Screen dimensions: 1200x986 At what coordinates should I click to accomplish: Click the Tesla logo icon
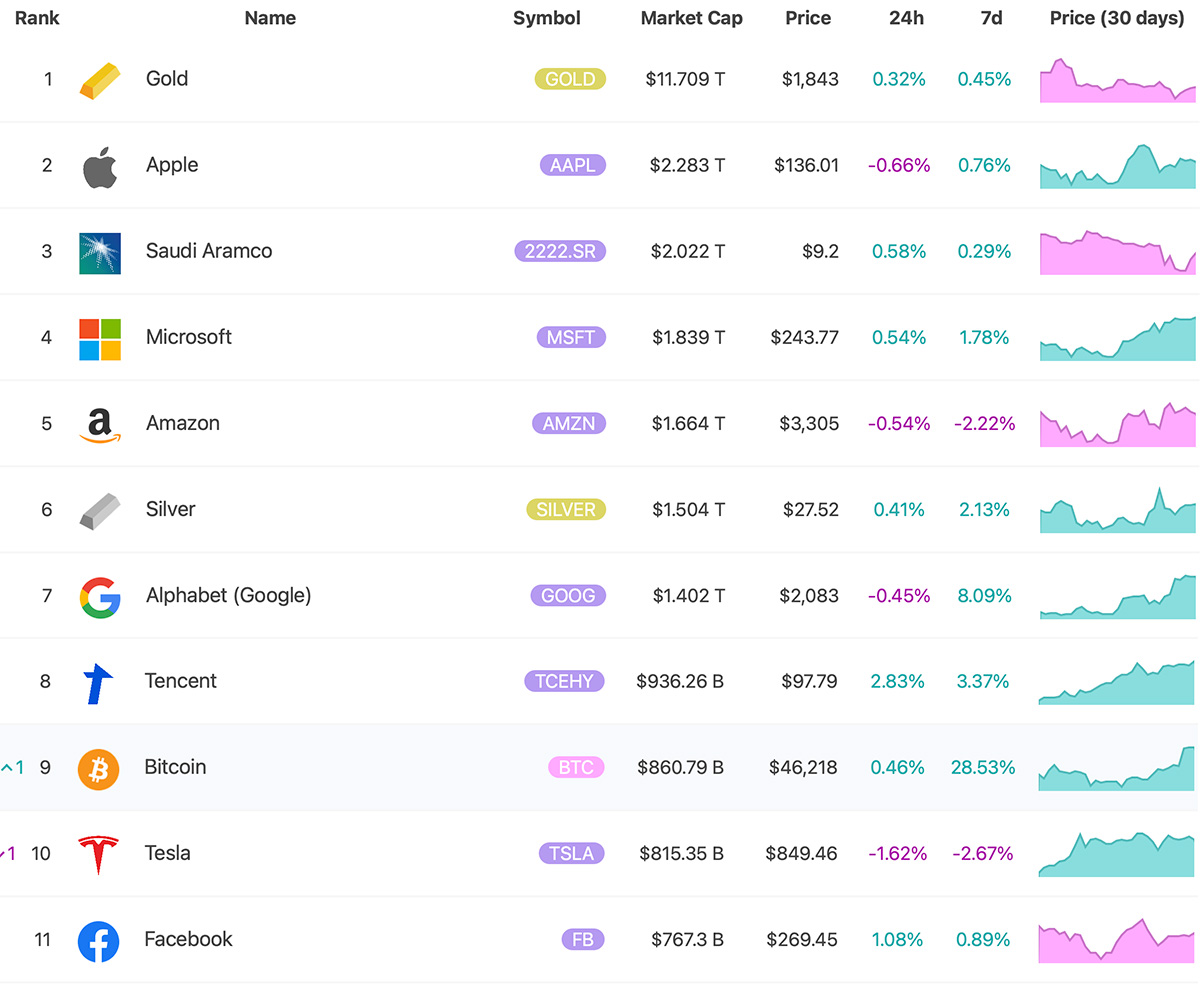coord(99,855)
